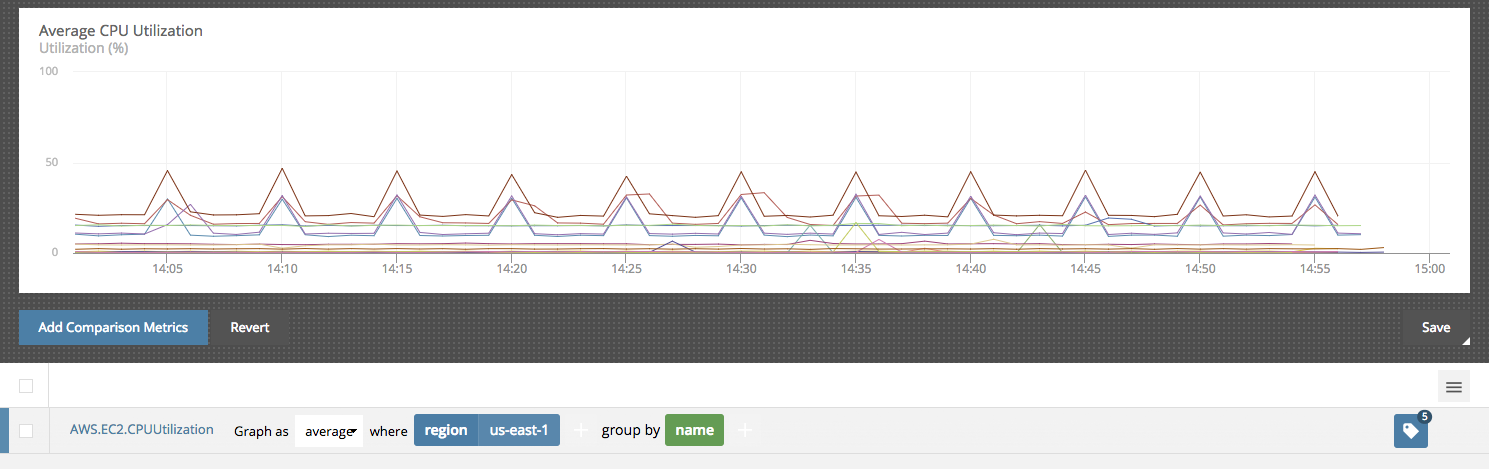Screen dimensions: 1489x469
Task: Click the 'Average CPU Utilization' chart title
Action: (120, 31)
